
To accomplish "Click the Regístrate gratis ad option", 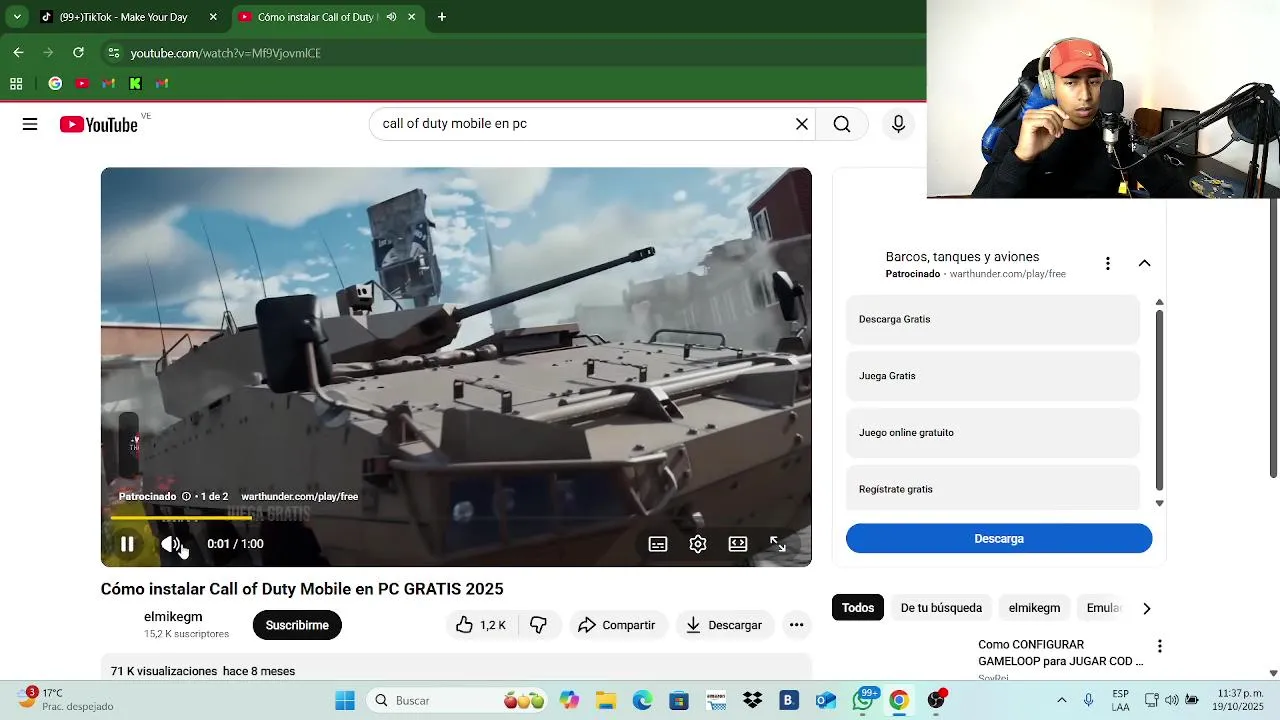I will pyautogui.click(x=993, y=488).
